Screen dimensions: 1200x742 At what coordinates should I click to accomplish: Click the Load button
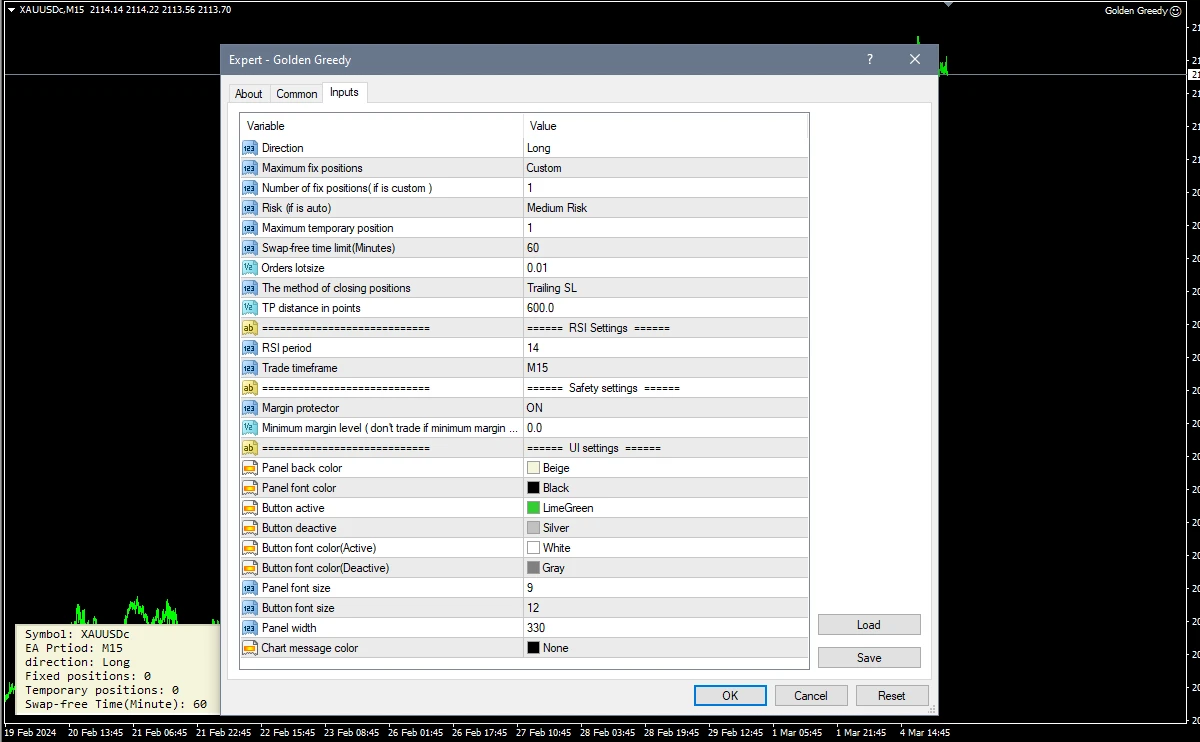[868, 625]
